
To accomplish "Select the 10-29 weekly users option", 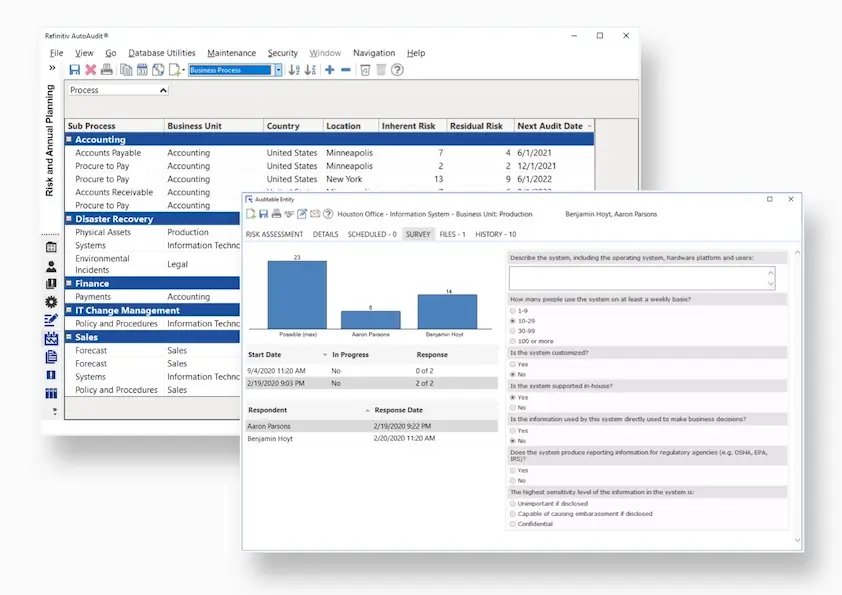I will coord(513,321).
